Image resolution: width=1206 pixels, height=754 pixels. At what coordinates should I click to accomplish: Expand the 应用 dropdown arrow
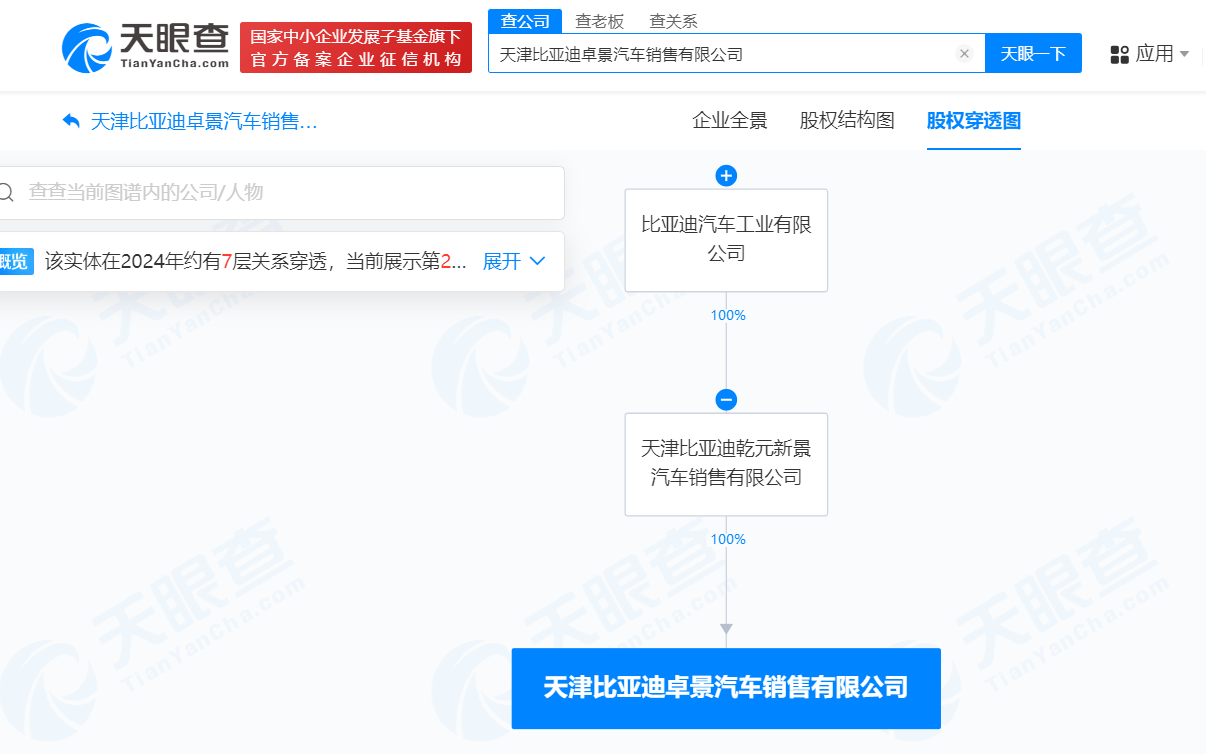(x=1184, y=54)
